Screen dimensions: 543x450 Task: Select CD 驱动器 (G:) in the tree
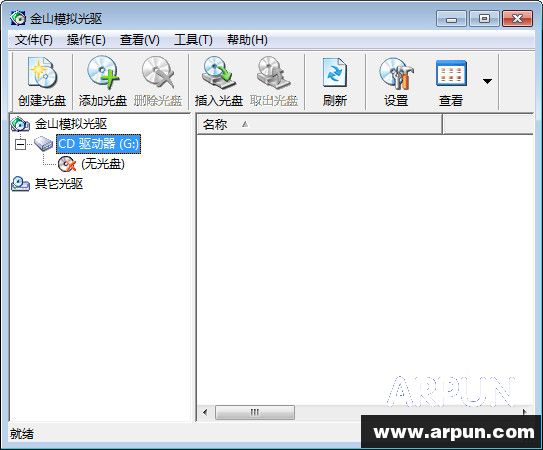click(98, 143)
